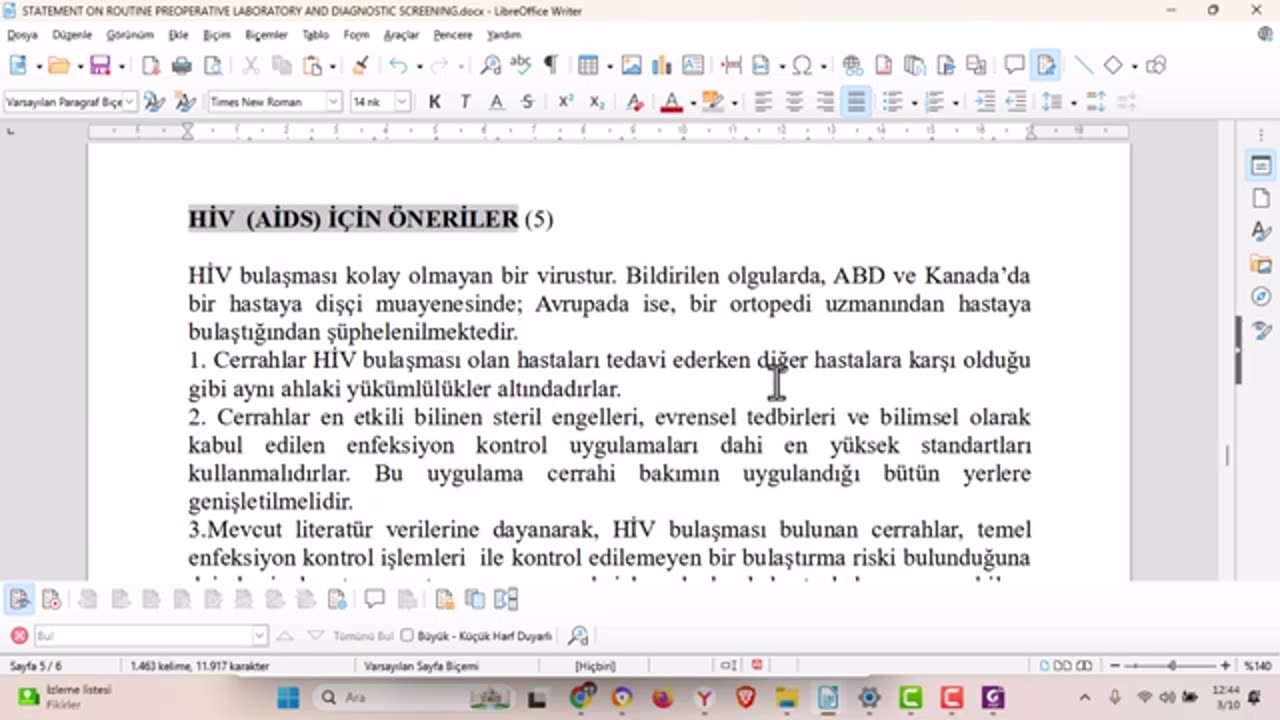This screenshot has height=720, width=1280.
Task: Open the line spacing dropdown arrow
Action: tap(1073, 102)
